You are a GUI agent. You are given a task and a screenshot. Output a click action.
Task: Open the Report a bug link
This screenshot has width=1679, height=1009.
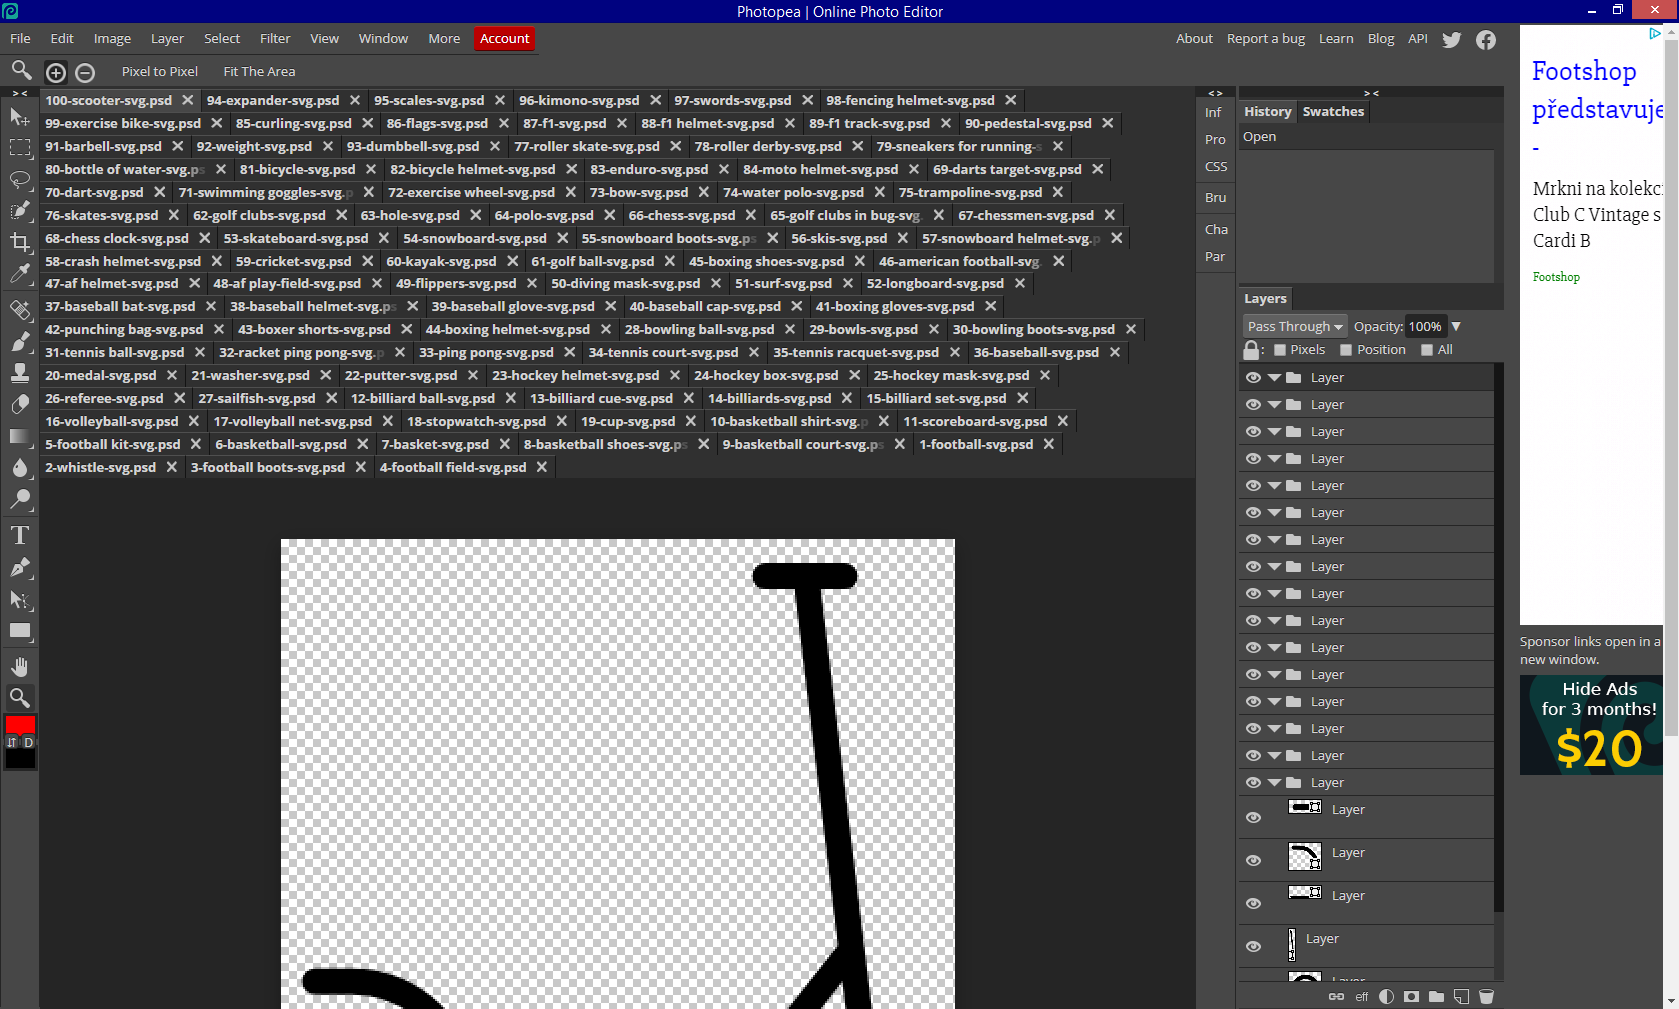(1266, 38)
